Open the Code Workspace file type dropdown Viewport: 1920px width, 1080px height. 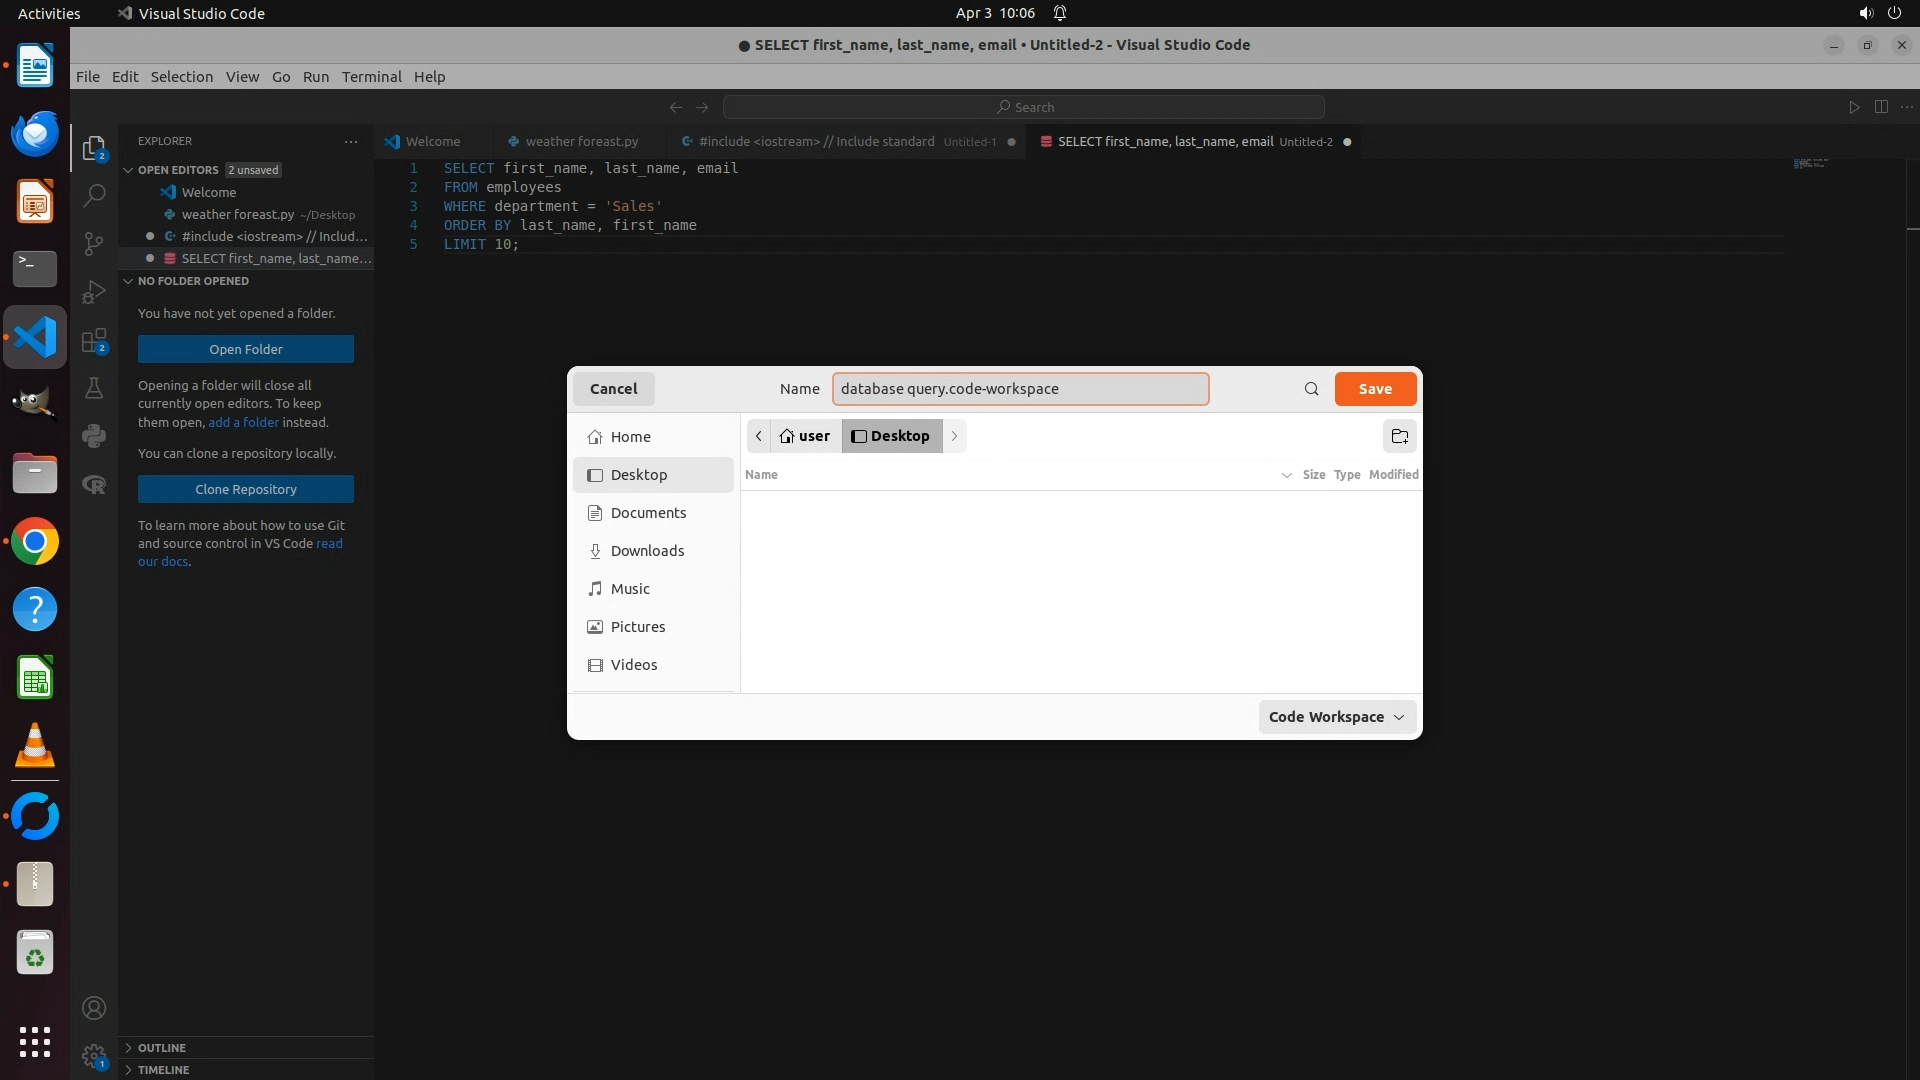point(1336,717)
